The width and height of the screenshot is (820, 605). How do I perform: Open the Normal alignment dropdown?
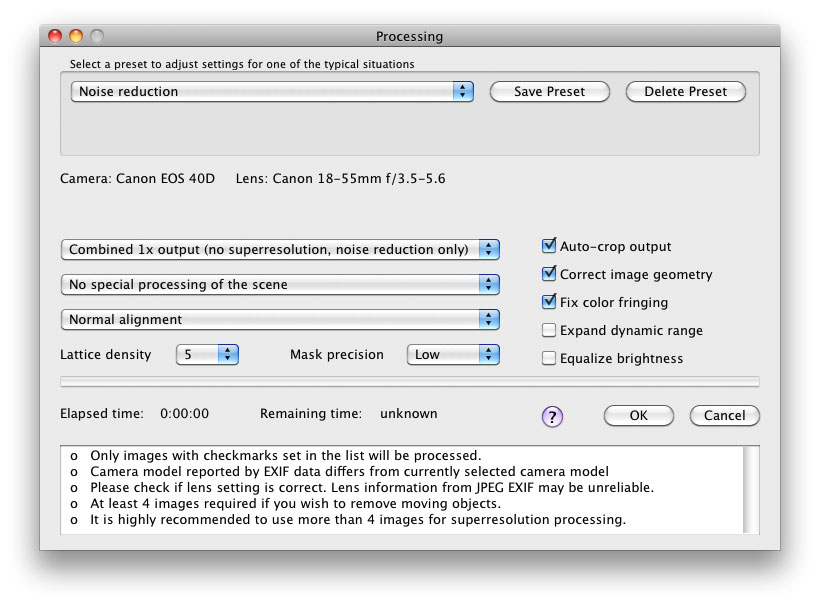pos(280,319)
